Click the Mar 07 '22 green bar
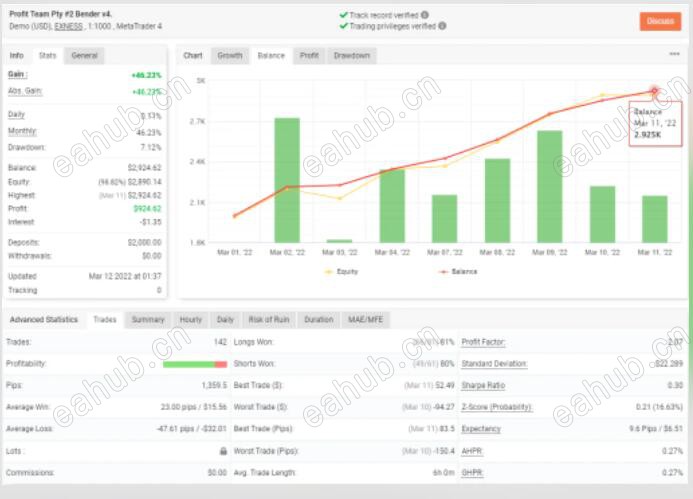This screenshot has width=693, height=499. (x=445, y=218)
